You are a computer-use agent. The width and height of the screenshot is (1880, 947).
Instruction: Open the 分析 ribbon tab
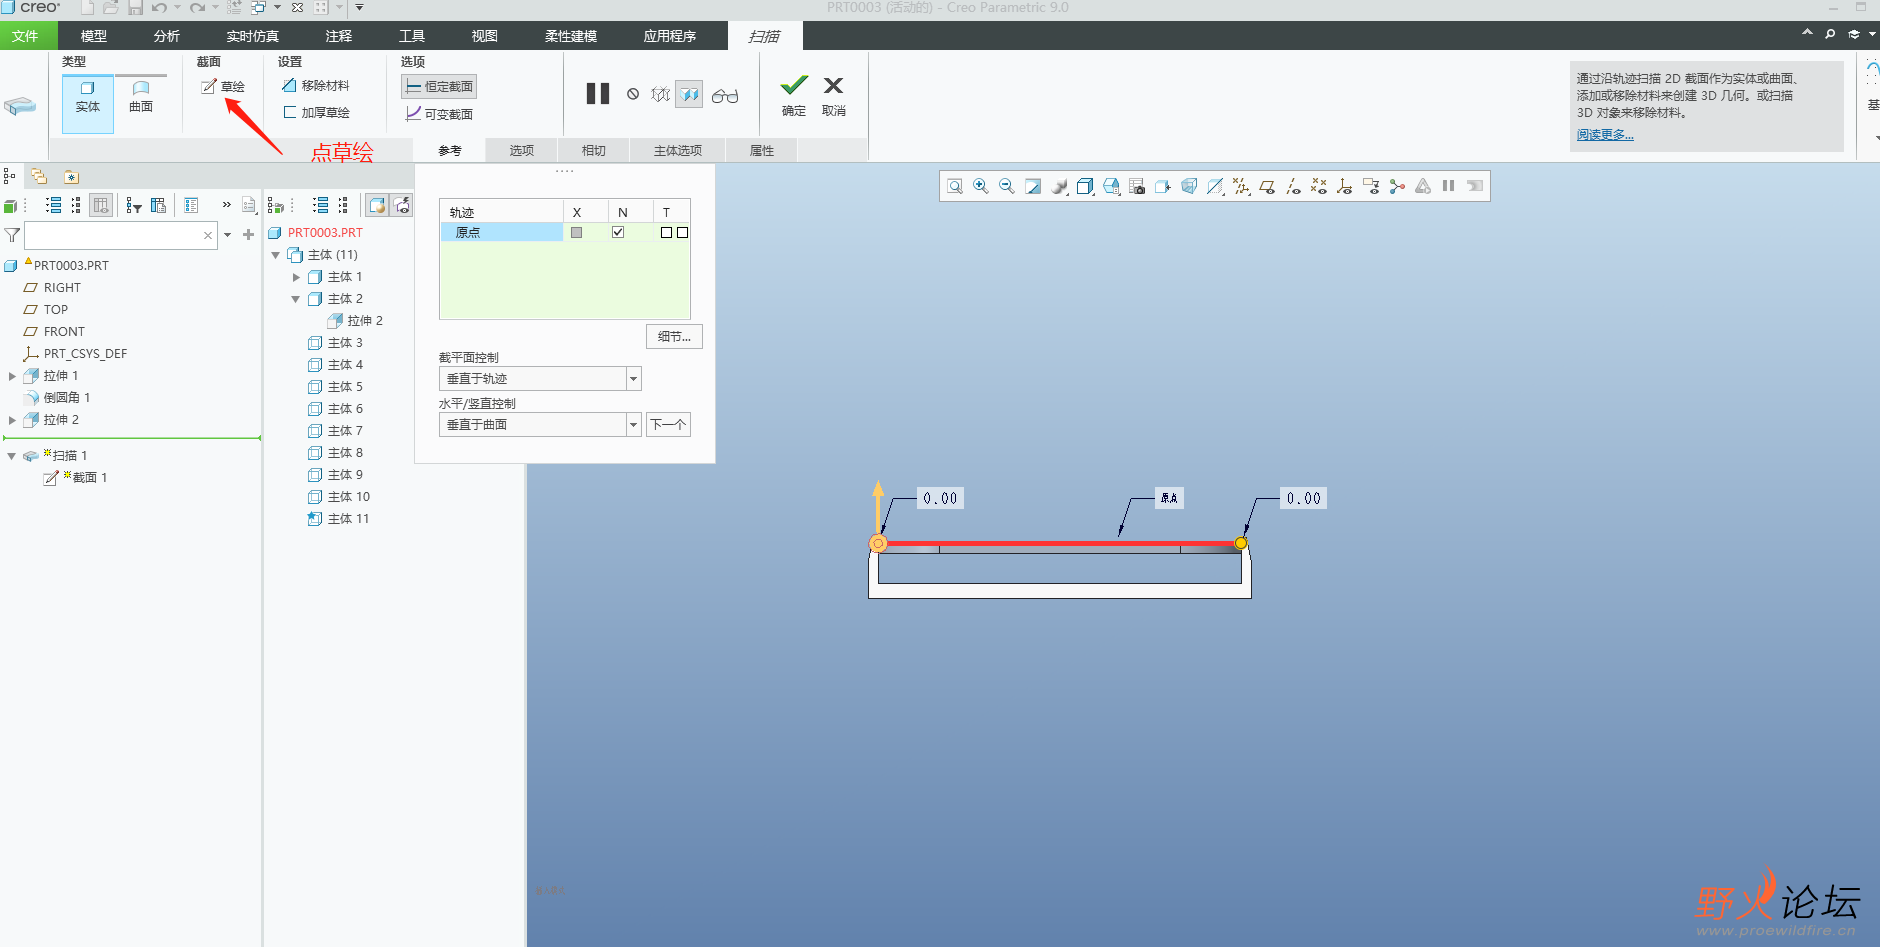pos(167,36)
